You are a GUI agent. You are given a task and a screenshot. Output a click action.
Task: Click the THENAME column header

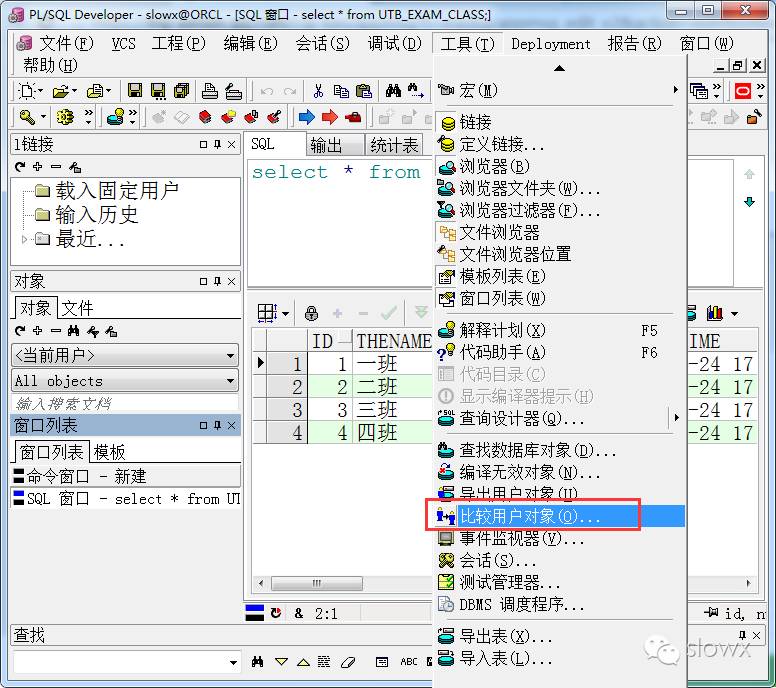393,341
